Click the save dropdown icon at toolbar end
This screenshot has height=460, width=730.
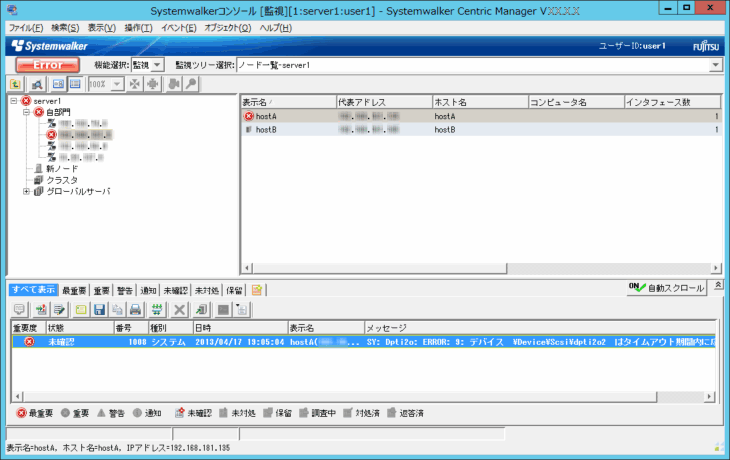pyautogui.click(x=242, y=310)
